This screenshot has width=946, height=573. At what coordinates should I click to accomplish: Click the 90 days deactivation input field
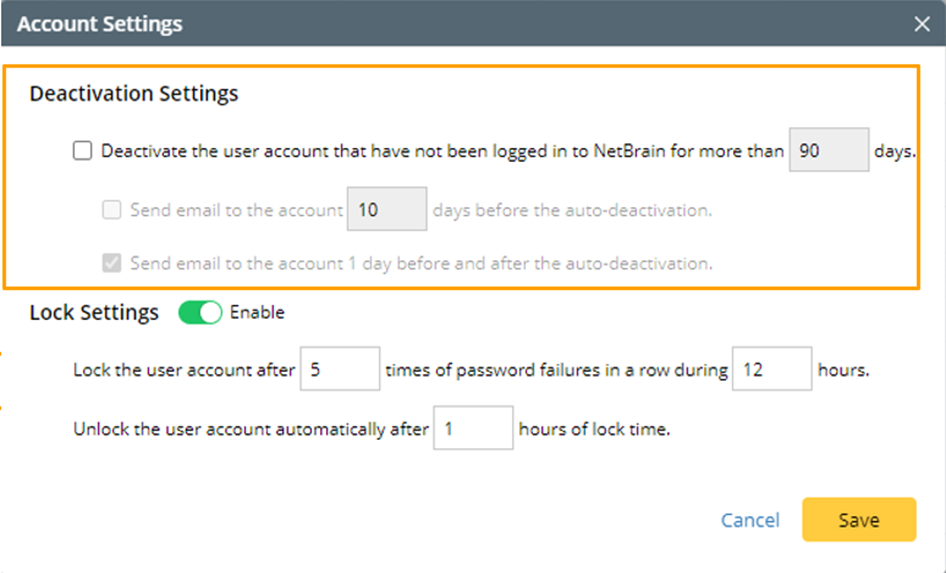(828, 151)
